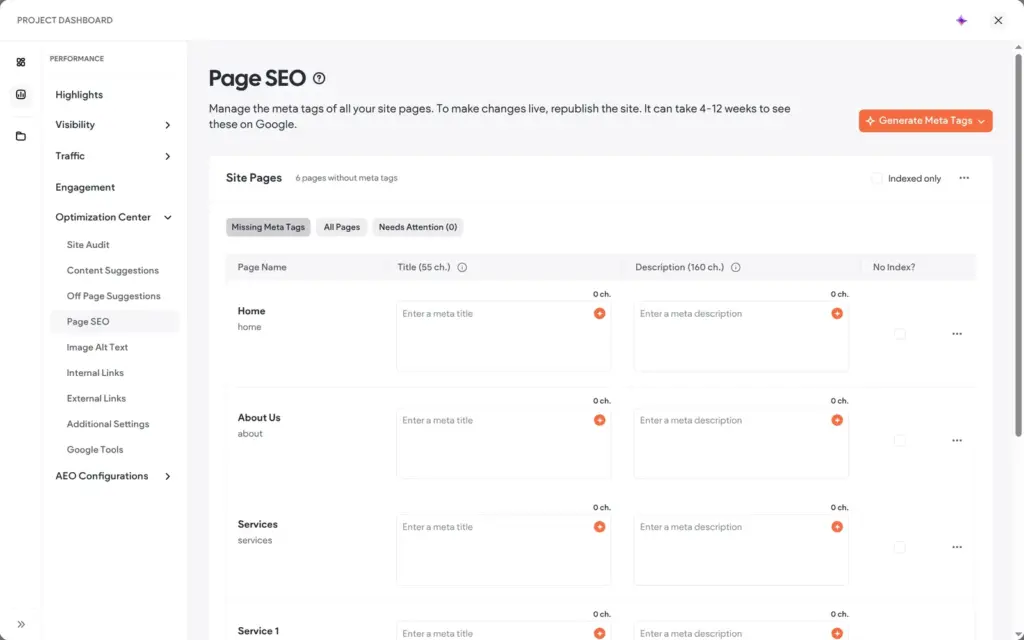The width and height of the screenshot is (1024, 640).
Task: Open Additional Settings page
Action: tap(108, 424)
